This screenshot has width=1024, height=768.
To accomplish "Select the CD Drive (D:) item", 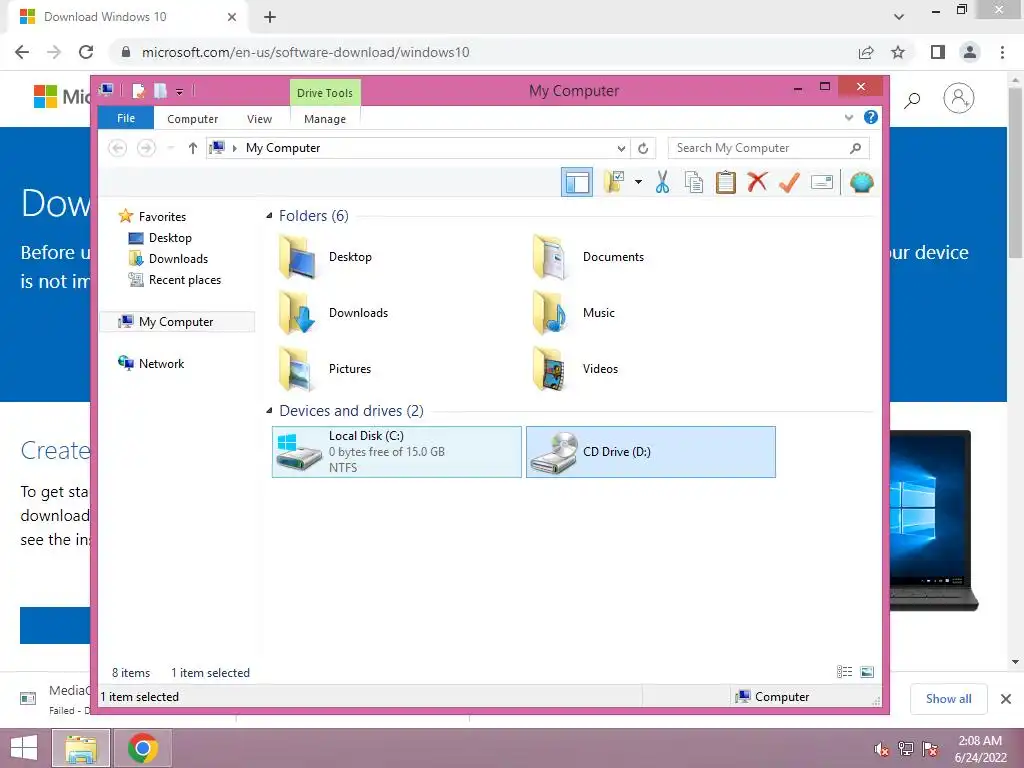I will (650, 452).
